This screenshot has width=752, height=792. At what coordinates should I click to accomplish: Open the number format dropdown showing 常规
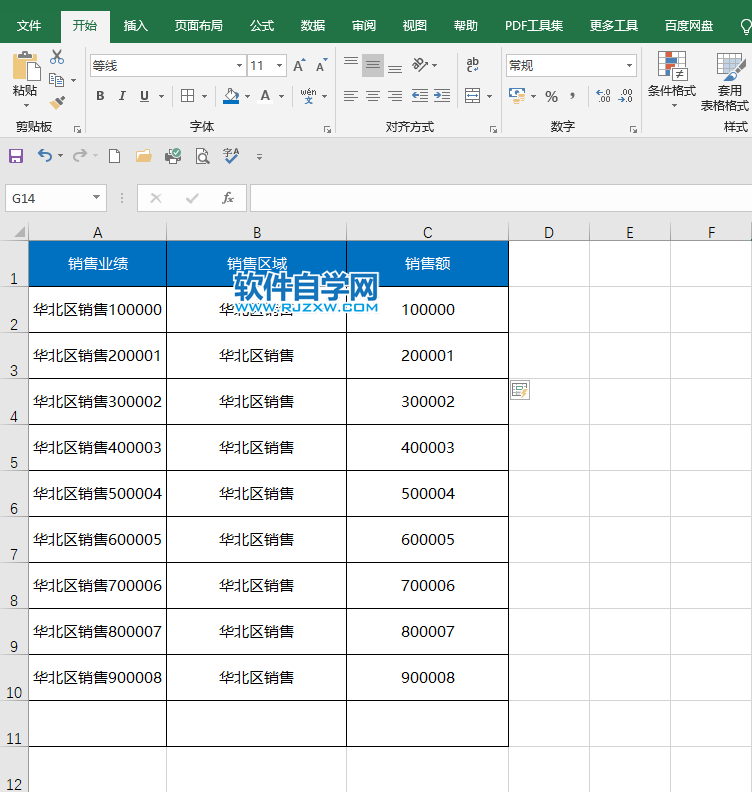click(x=629, y=66)
